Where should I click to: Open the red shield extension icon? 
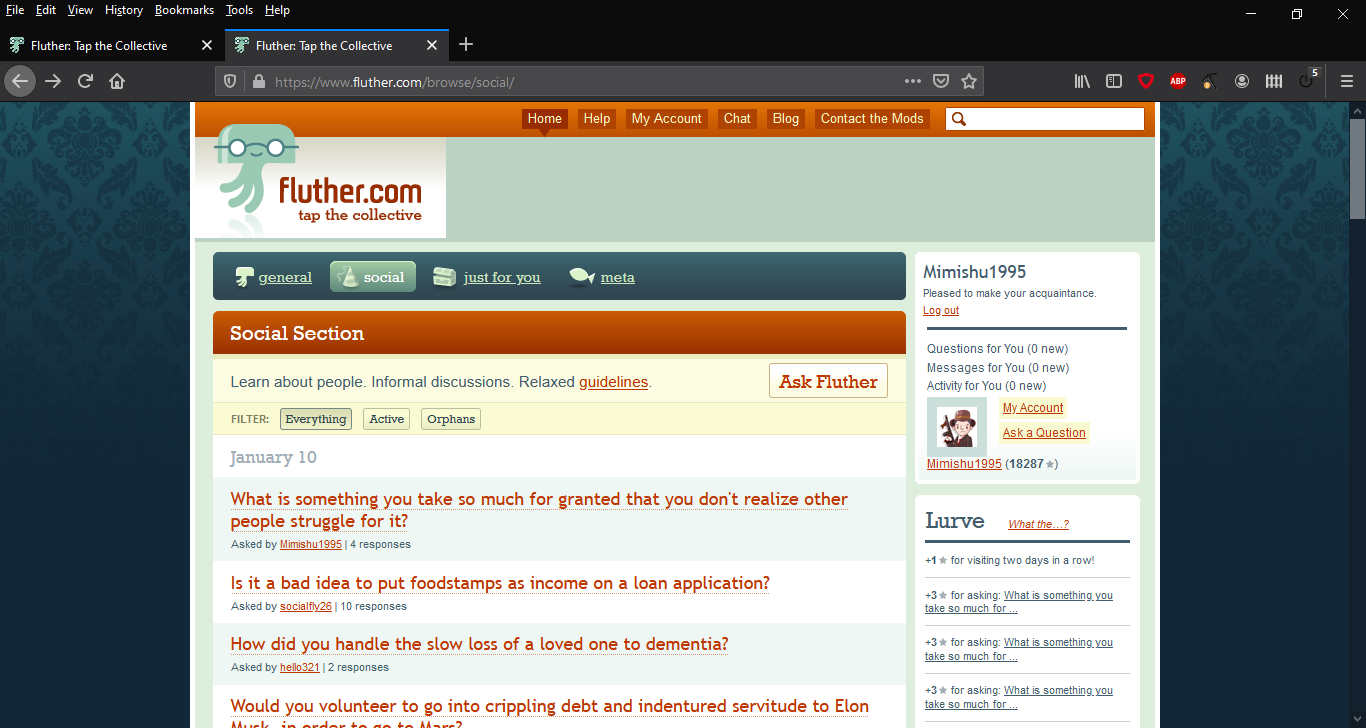1146,81
